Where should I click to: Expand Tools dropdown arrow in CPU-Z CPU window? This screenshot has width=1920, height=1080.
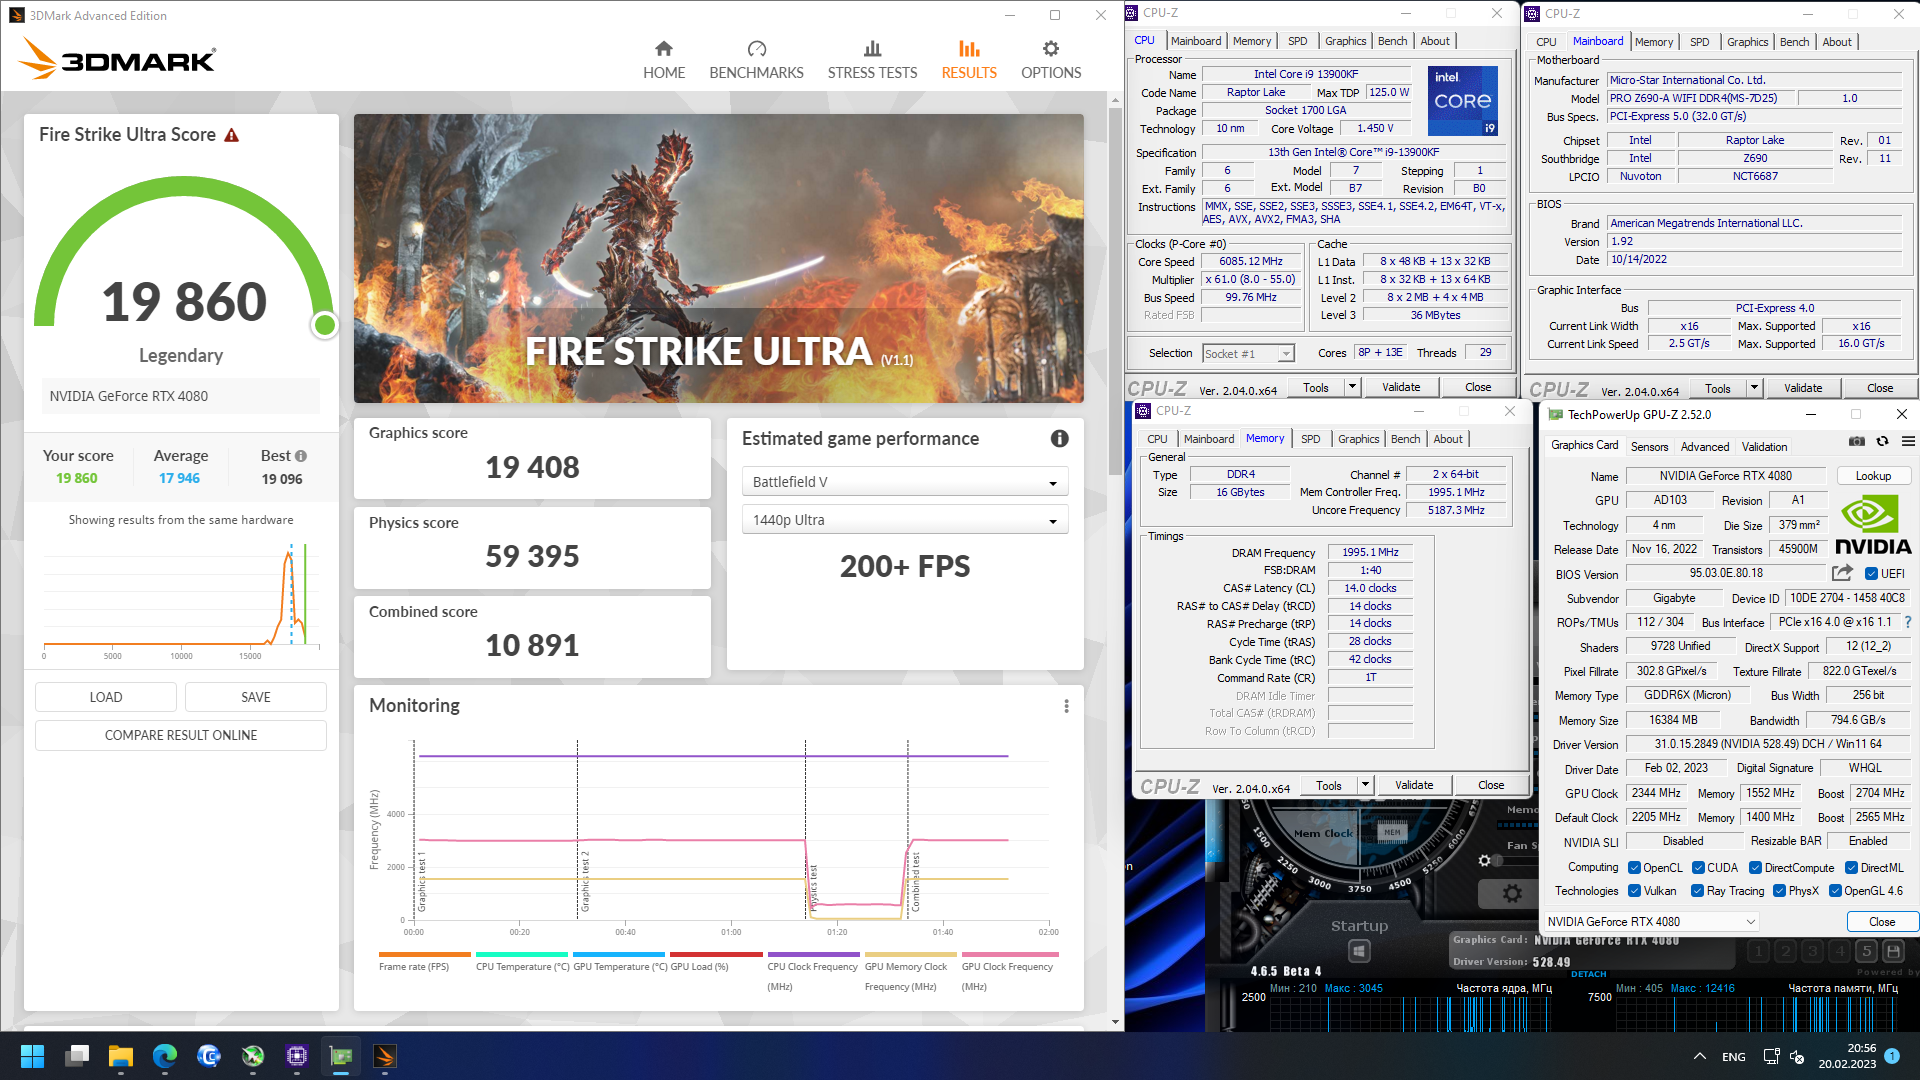tap(1352, 387)
